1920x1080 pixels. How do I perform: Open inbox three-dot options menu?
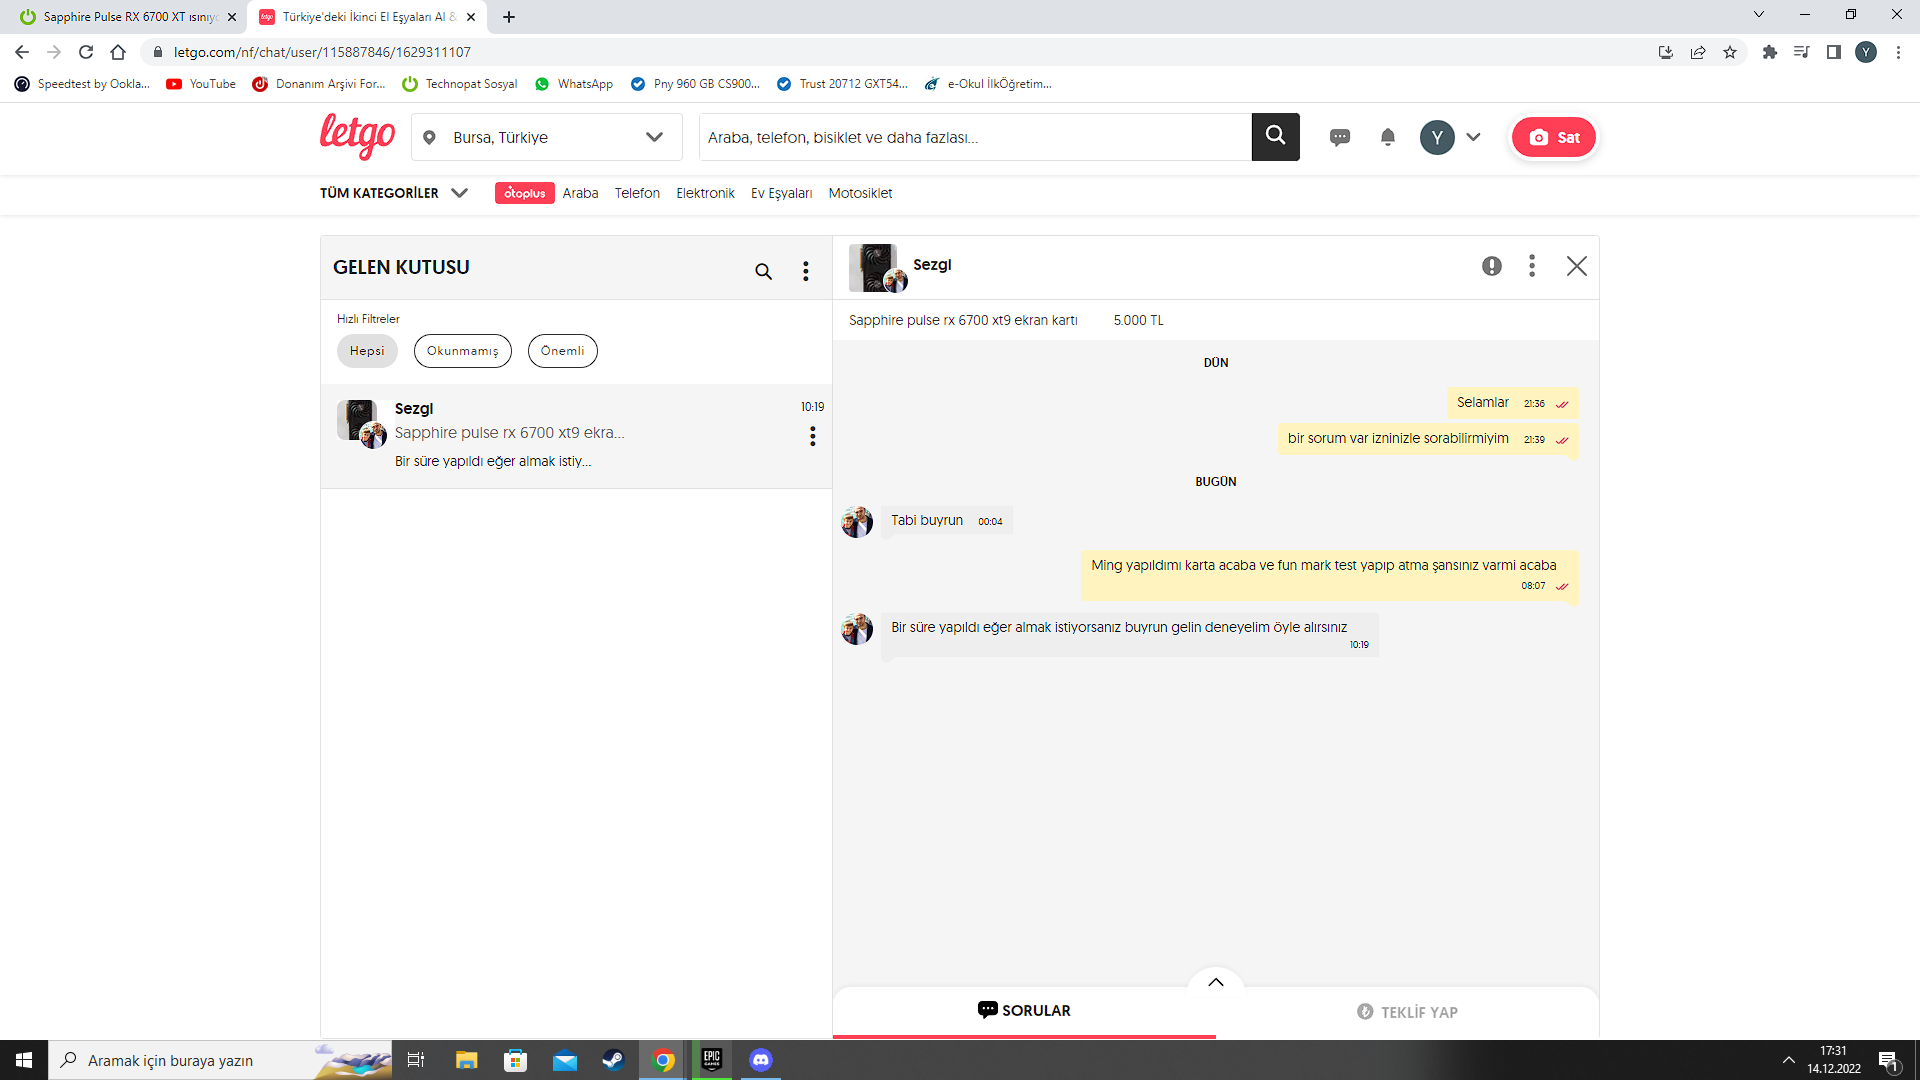tap(805, 271)
